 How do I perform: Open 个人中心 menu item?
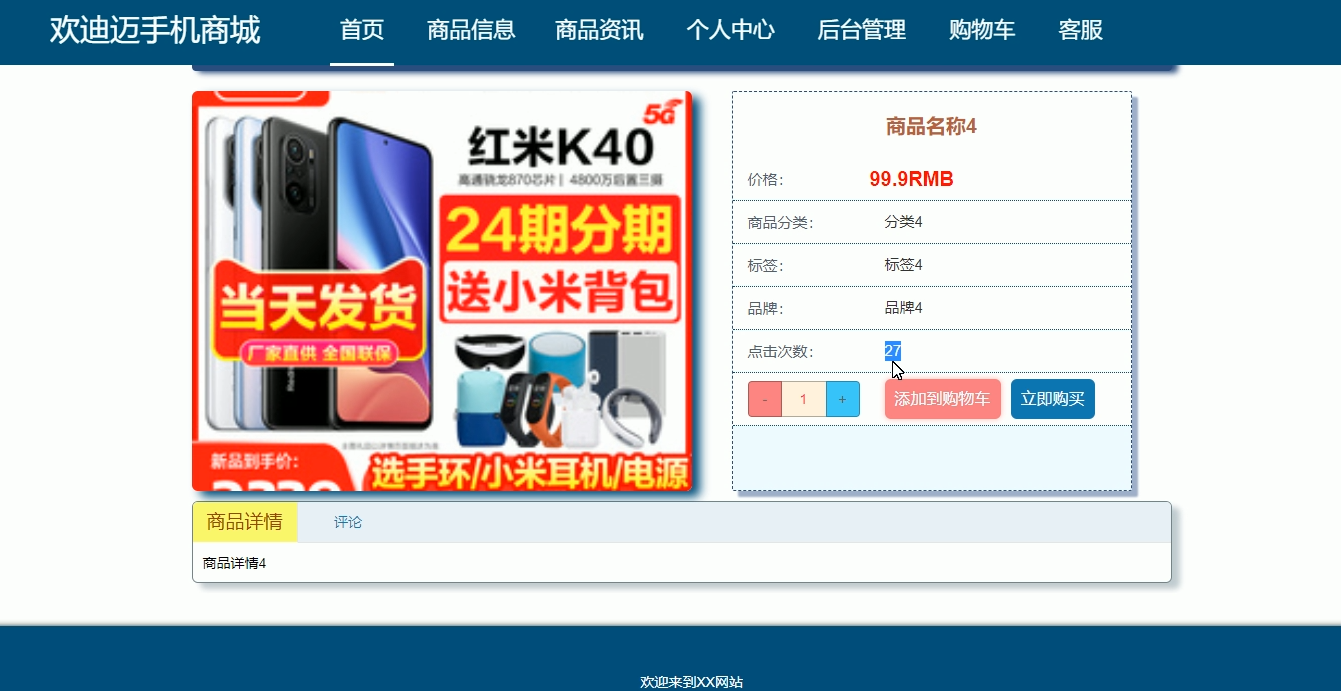click(x=730, y=30)
